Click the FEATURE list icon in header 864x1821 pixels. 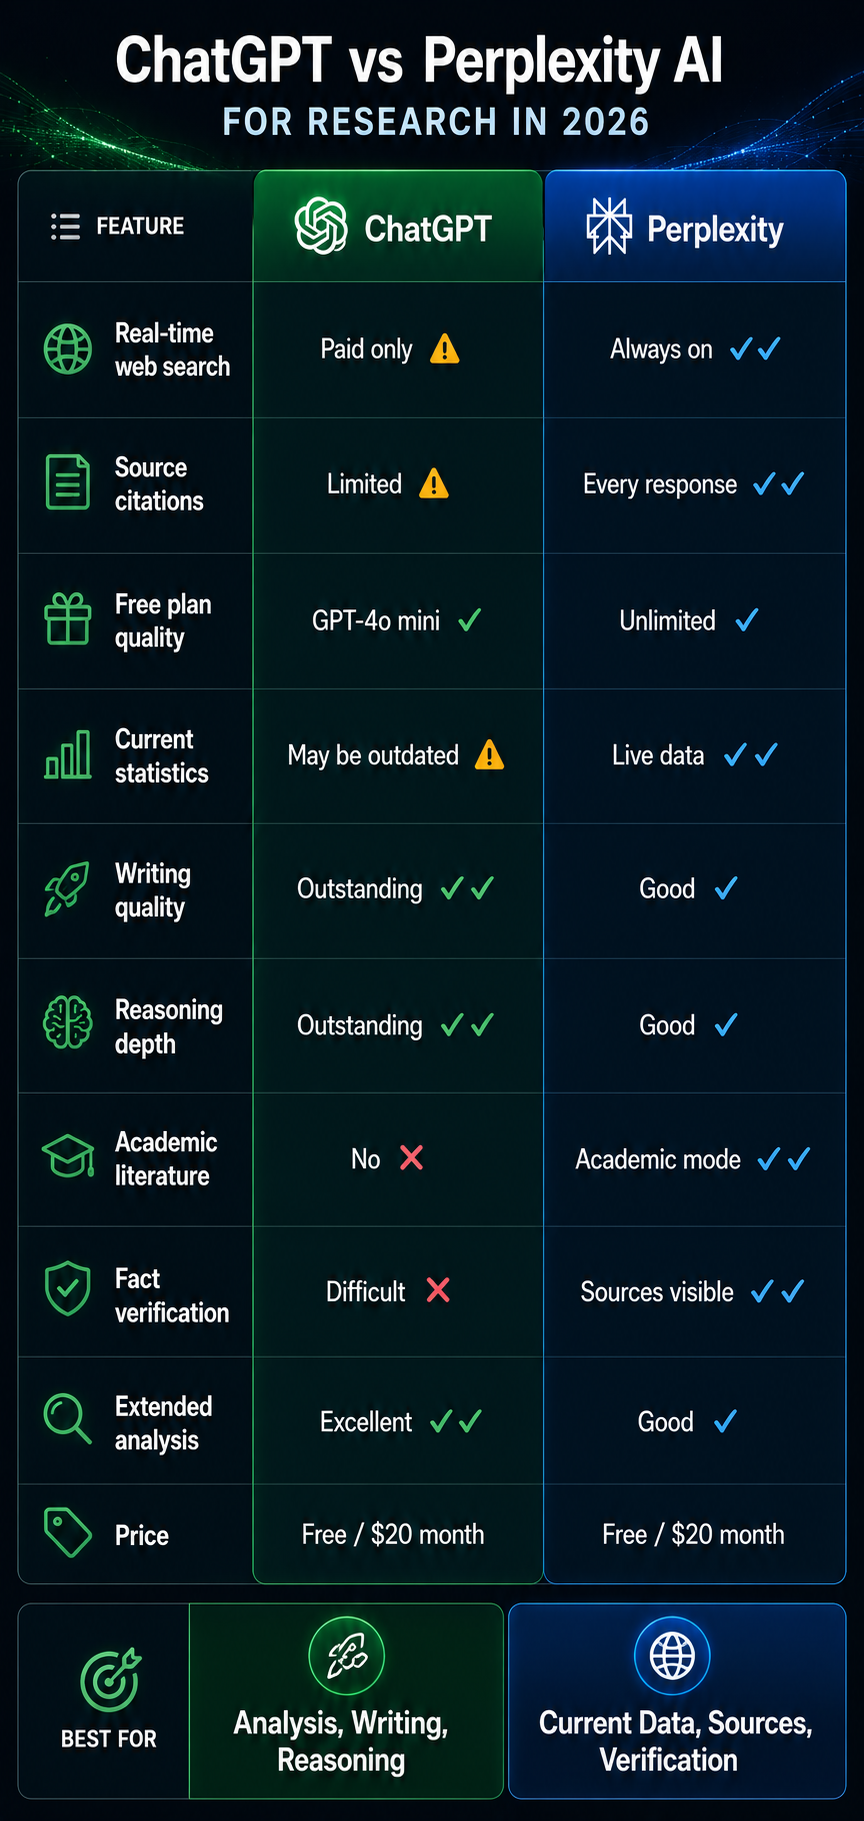tap(65, 227)
